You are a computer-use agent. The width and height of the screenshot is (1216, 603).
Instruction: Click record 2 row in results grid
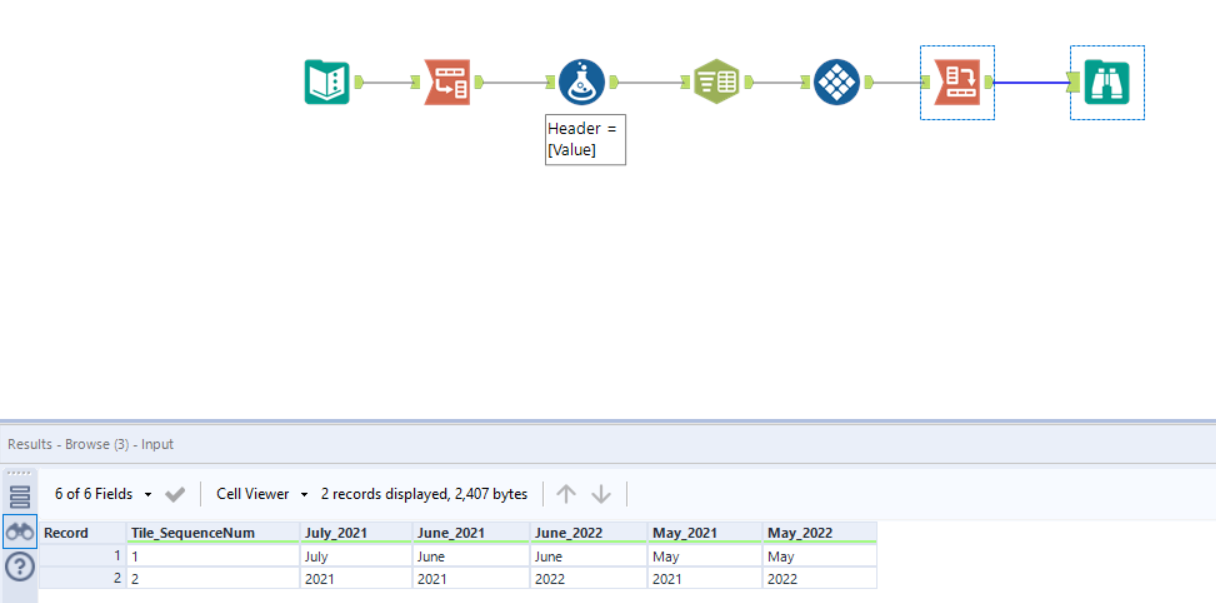pyautogui.click(x=300, y=578)
